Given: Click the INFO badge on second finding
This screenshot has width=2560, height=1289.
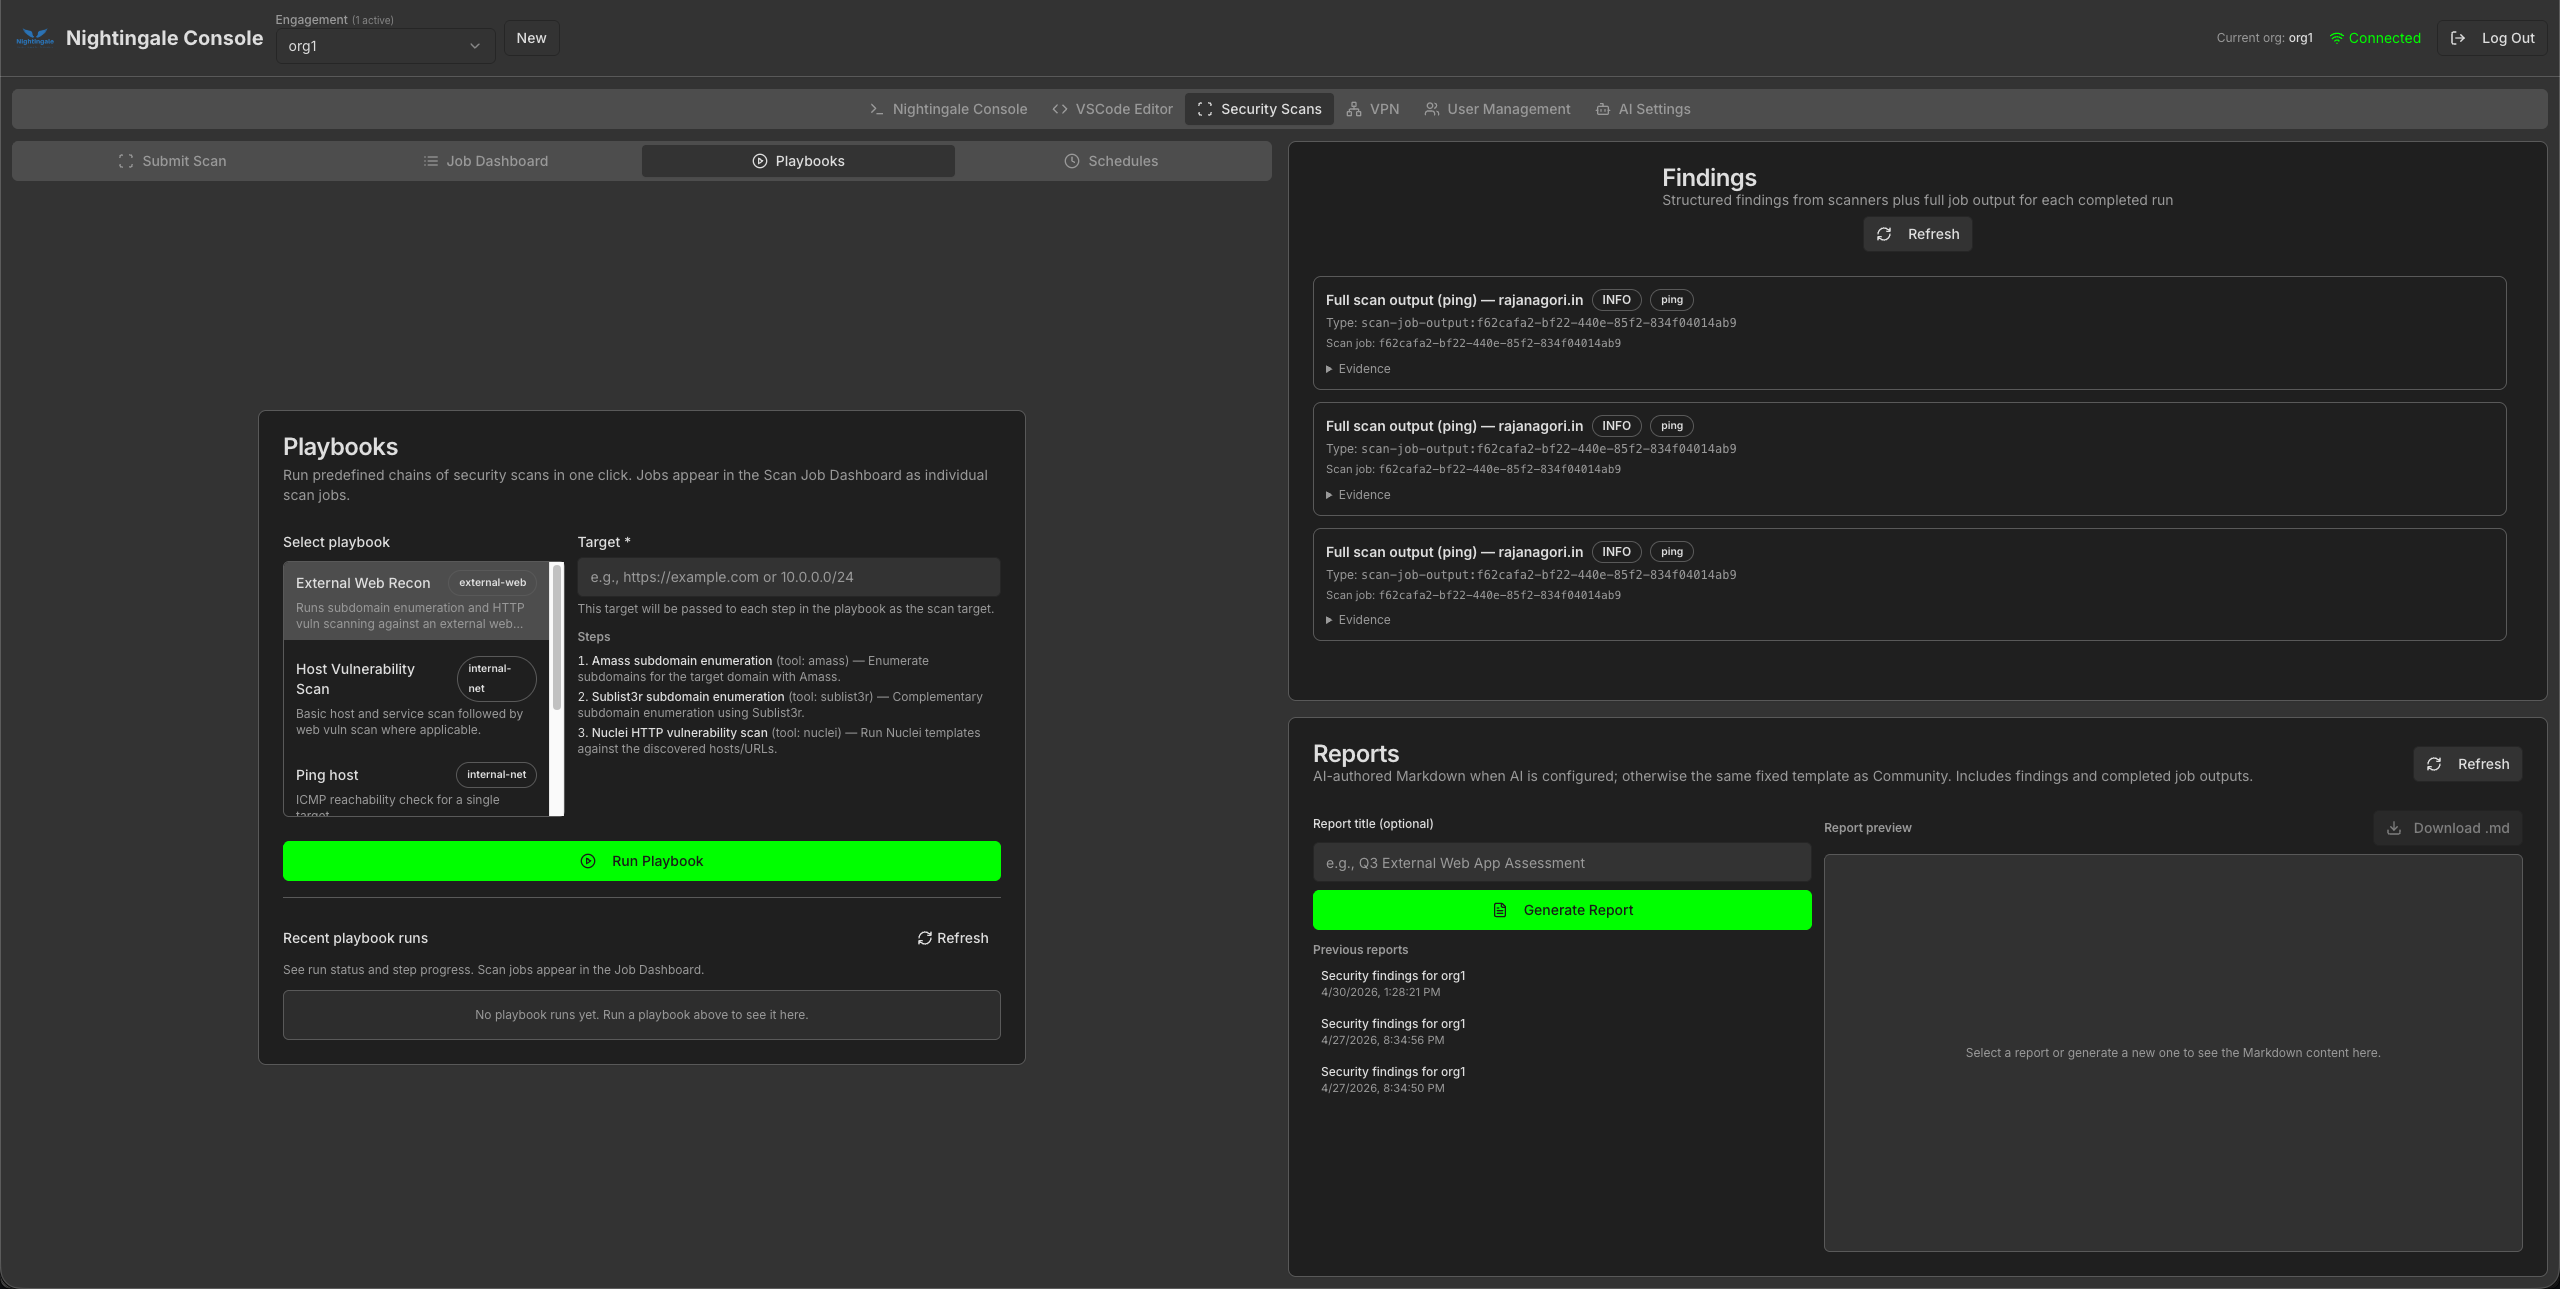Looking at the screenshot, I should coord(1616,426).
